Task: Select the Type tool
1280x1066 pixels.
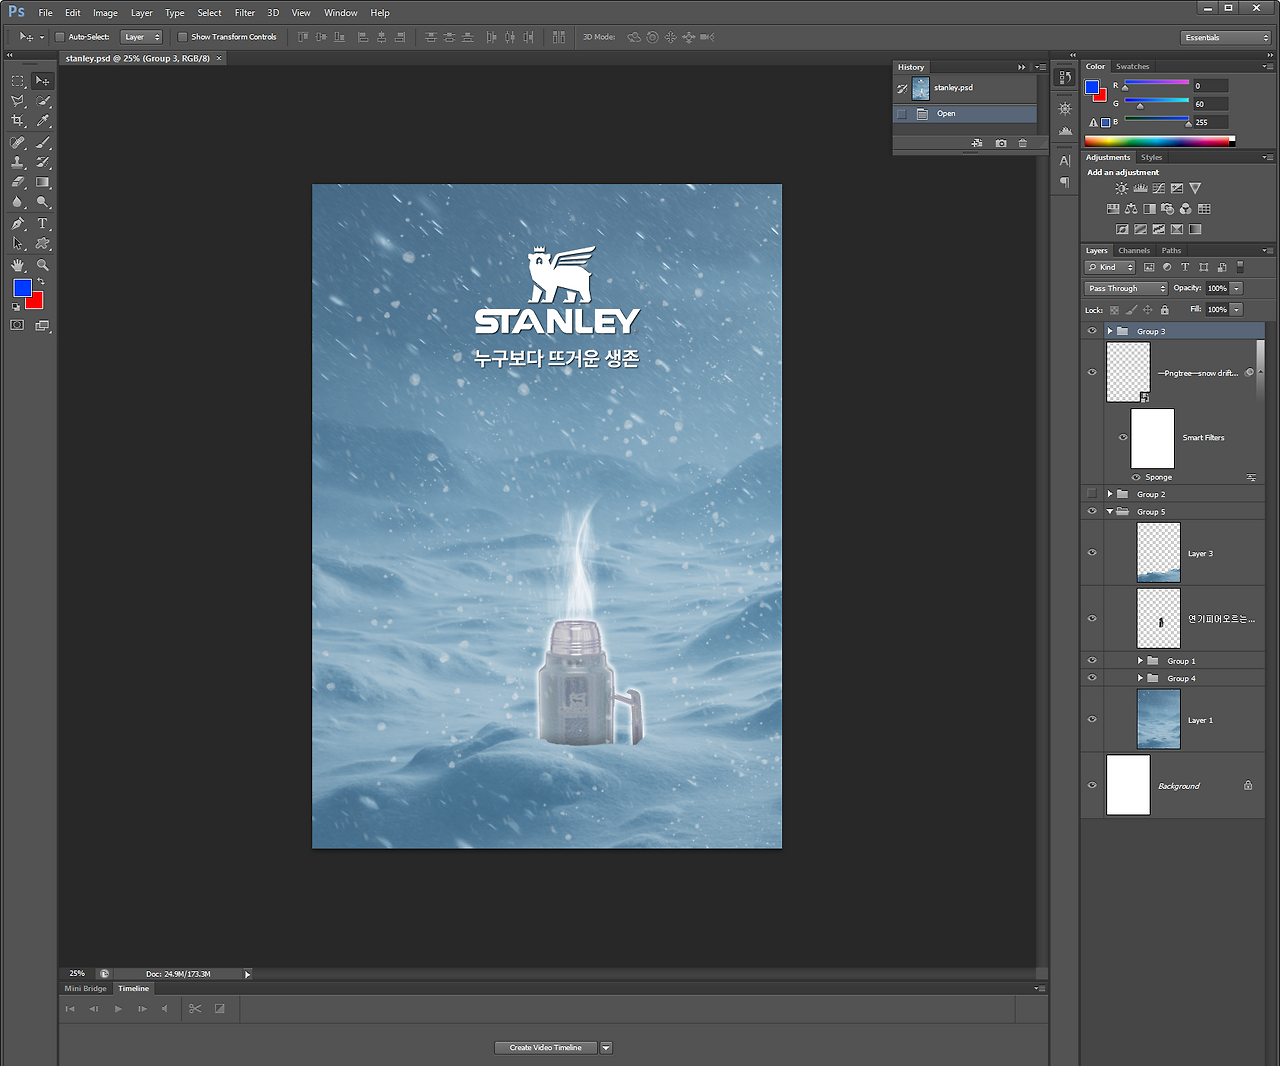Action: 42,224
